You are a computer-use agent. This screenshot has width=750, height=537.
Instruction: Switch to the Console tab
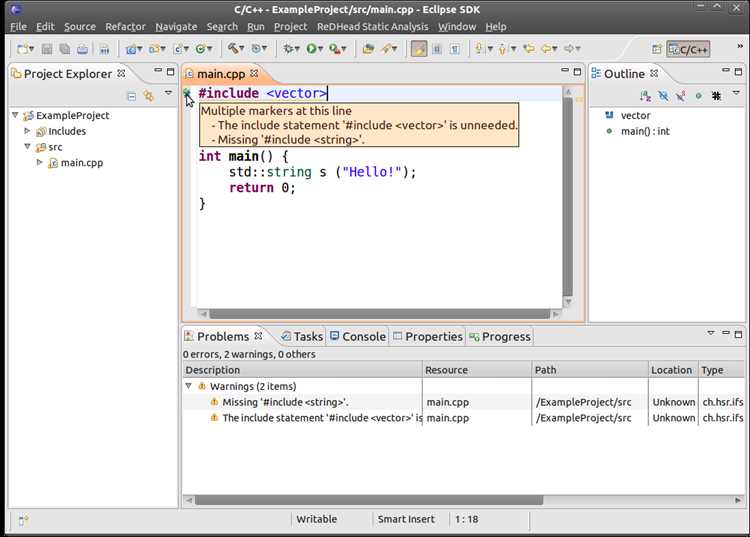tap(358, 337)
